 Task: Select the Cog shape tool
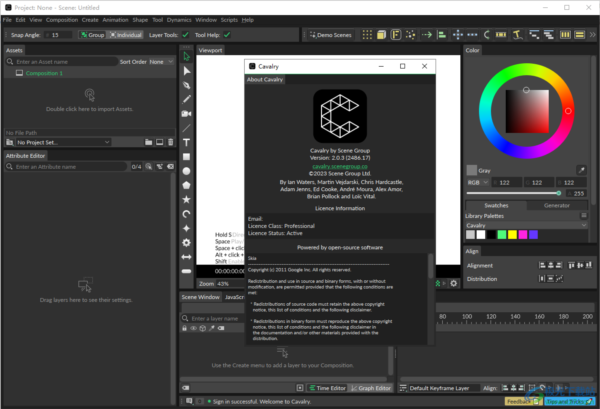pos(186,243)
